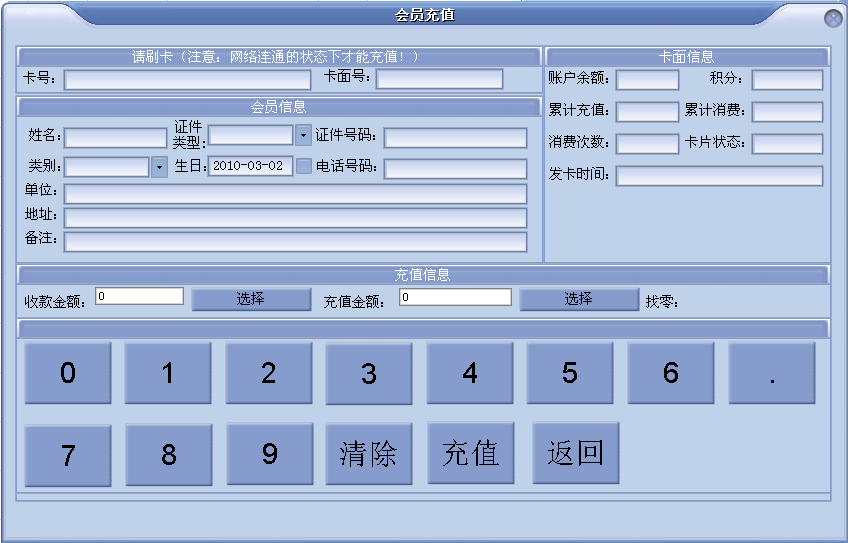Click the 卡面号 text field
848x543 pixels.
click(x=439, y=80)
